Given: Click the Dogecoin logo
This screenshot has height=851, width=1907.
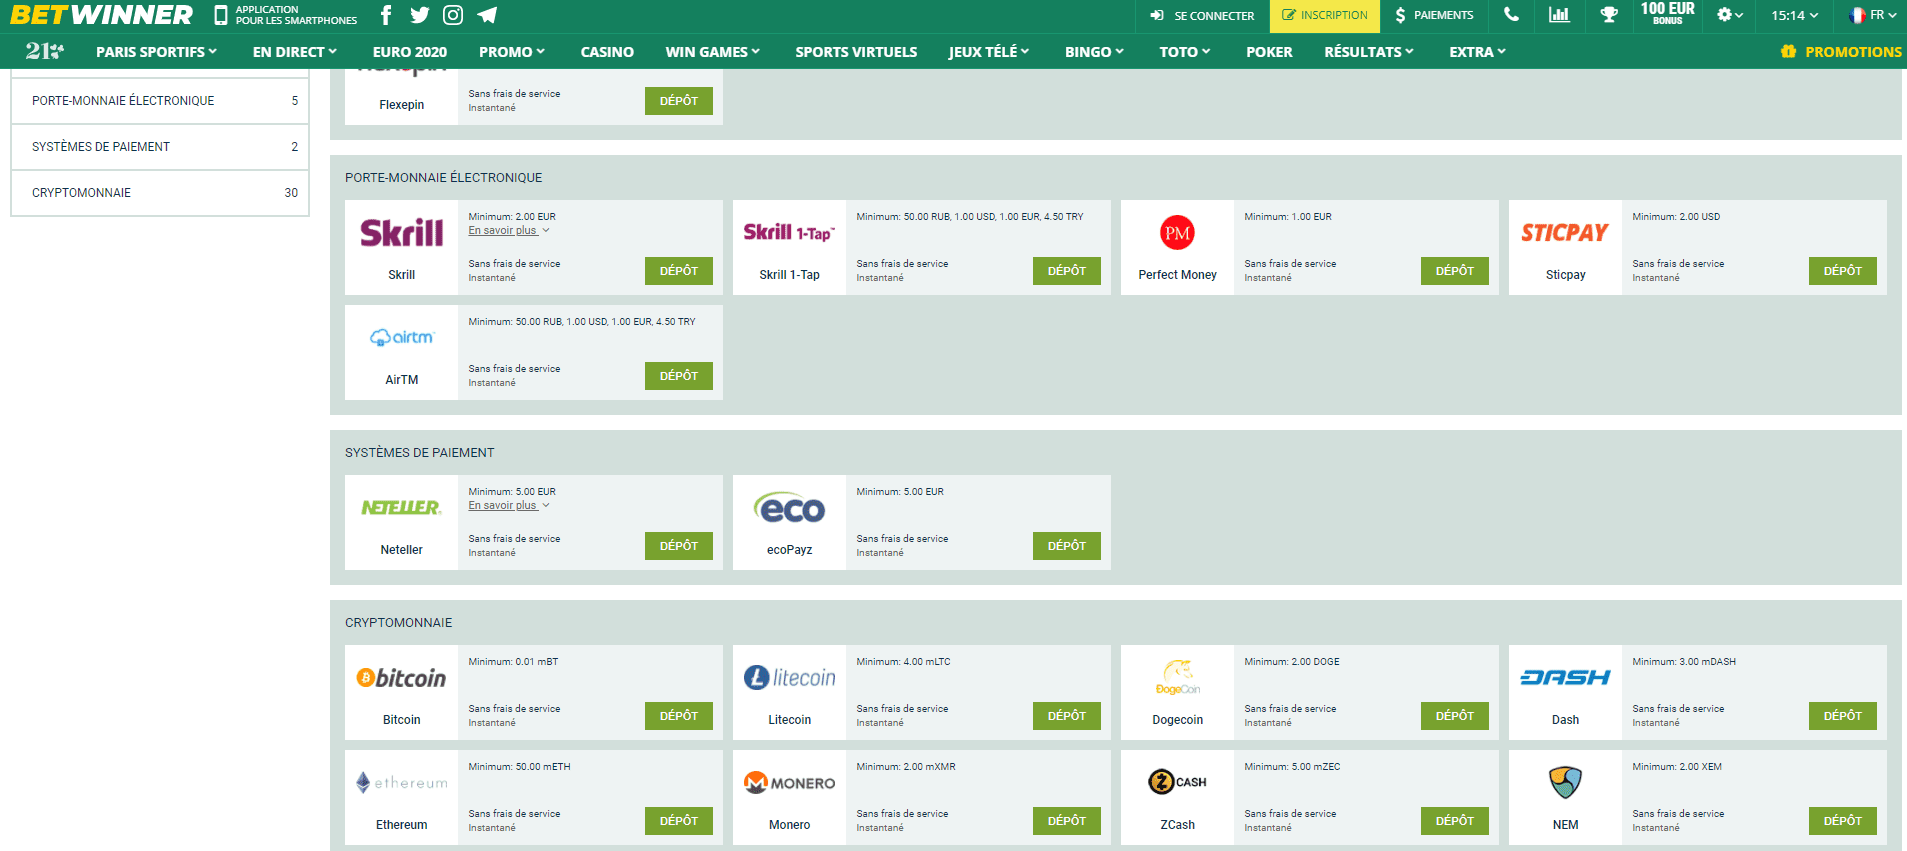Looking at the screenshot, I should (x=1178, y=677).
